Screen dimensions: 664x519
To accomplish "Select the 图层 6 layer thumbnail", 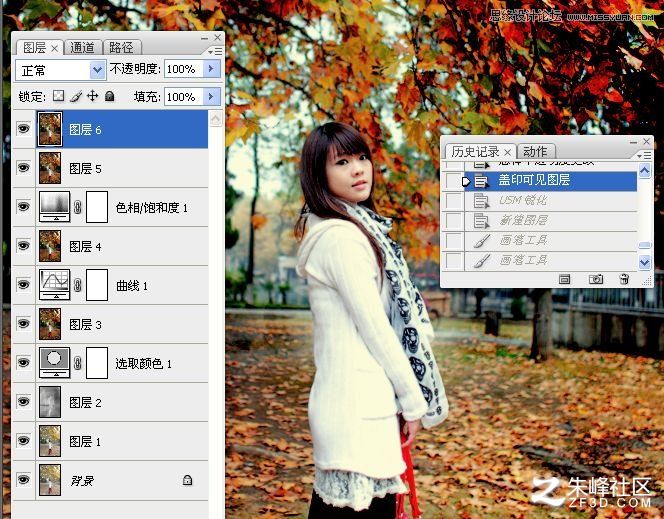I will 50,129.
